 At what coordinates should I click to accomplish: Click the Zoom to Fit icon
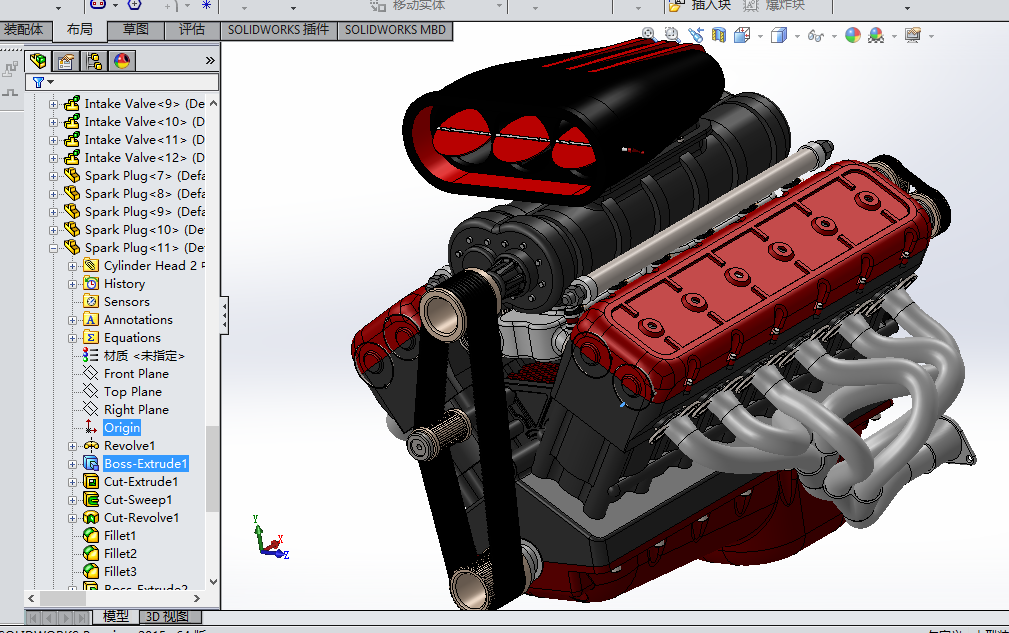coord(648,35)
